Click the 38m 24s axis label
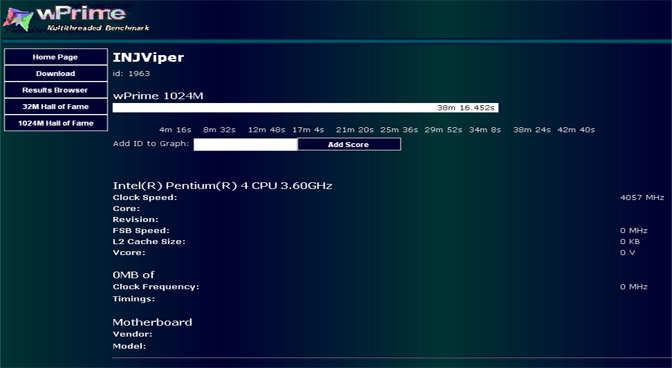 [532, 130]
